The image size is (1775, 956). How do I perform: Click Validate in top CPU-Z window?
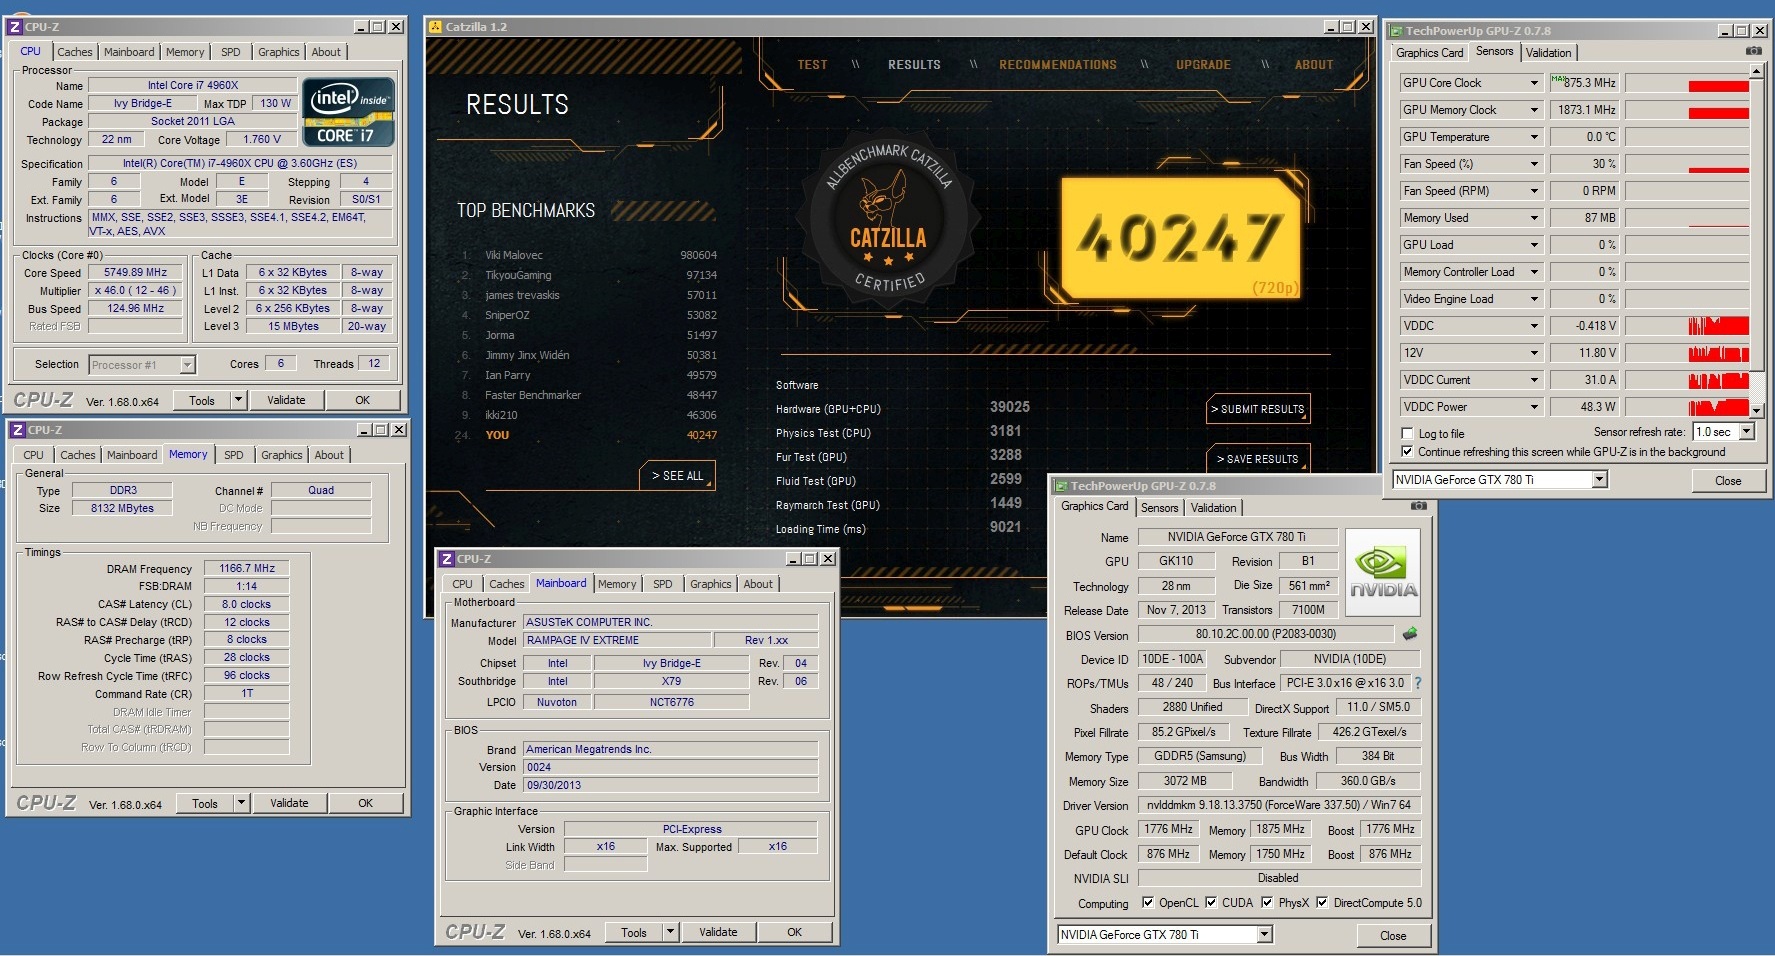[286, 400]
